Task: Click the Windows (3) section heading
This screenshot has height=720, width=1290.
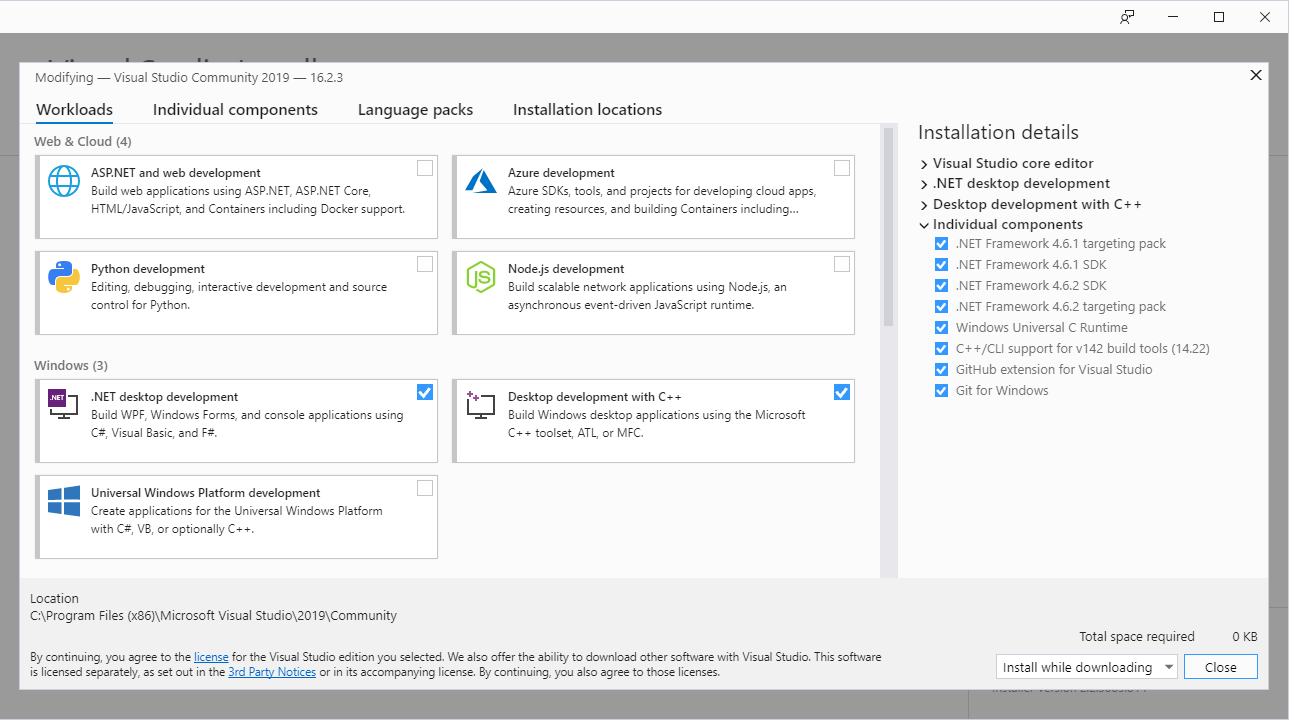Action: click(71, 366)
